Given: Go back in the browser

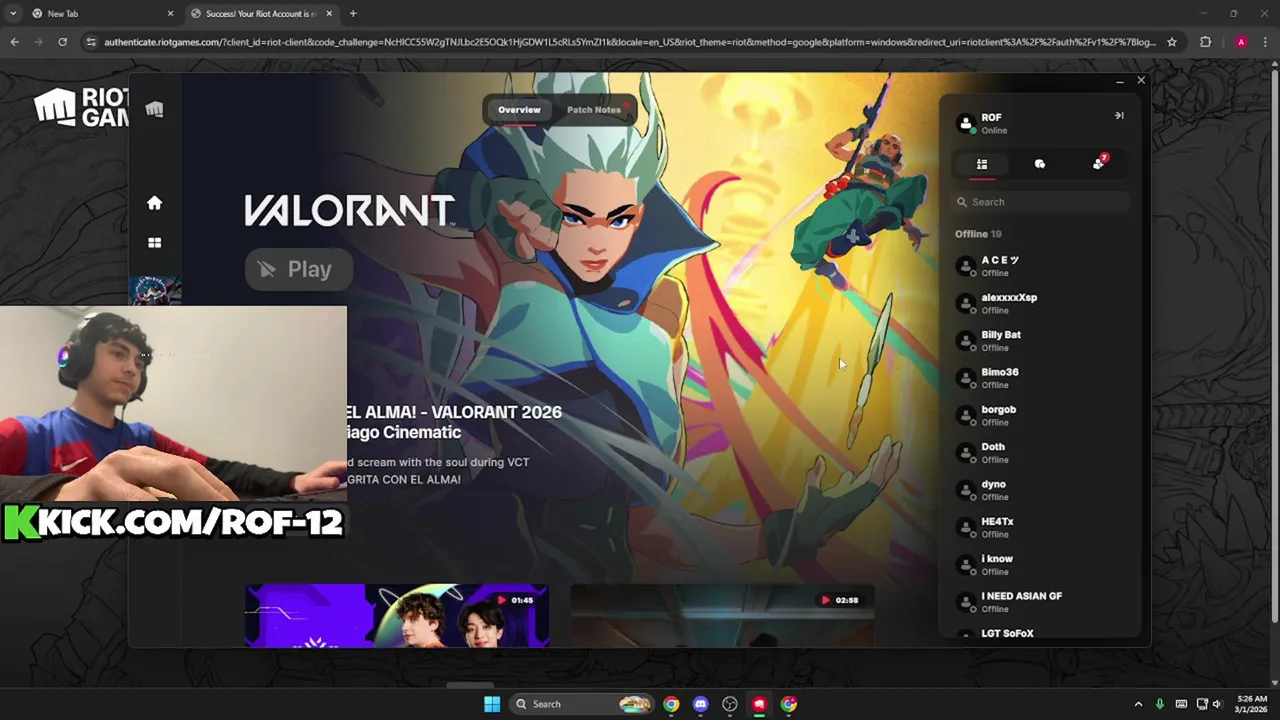Looking at the screenshot, I should pyautogui.click(x=14, y=42).
